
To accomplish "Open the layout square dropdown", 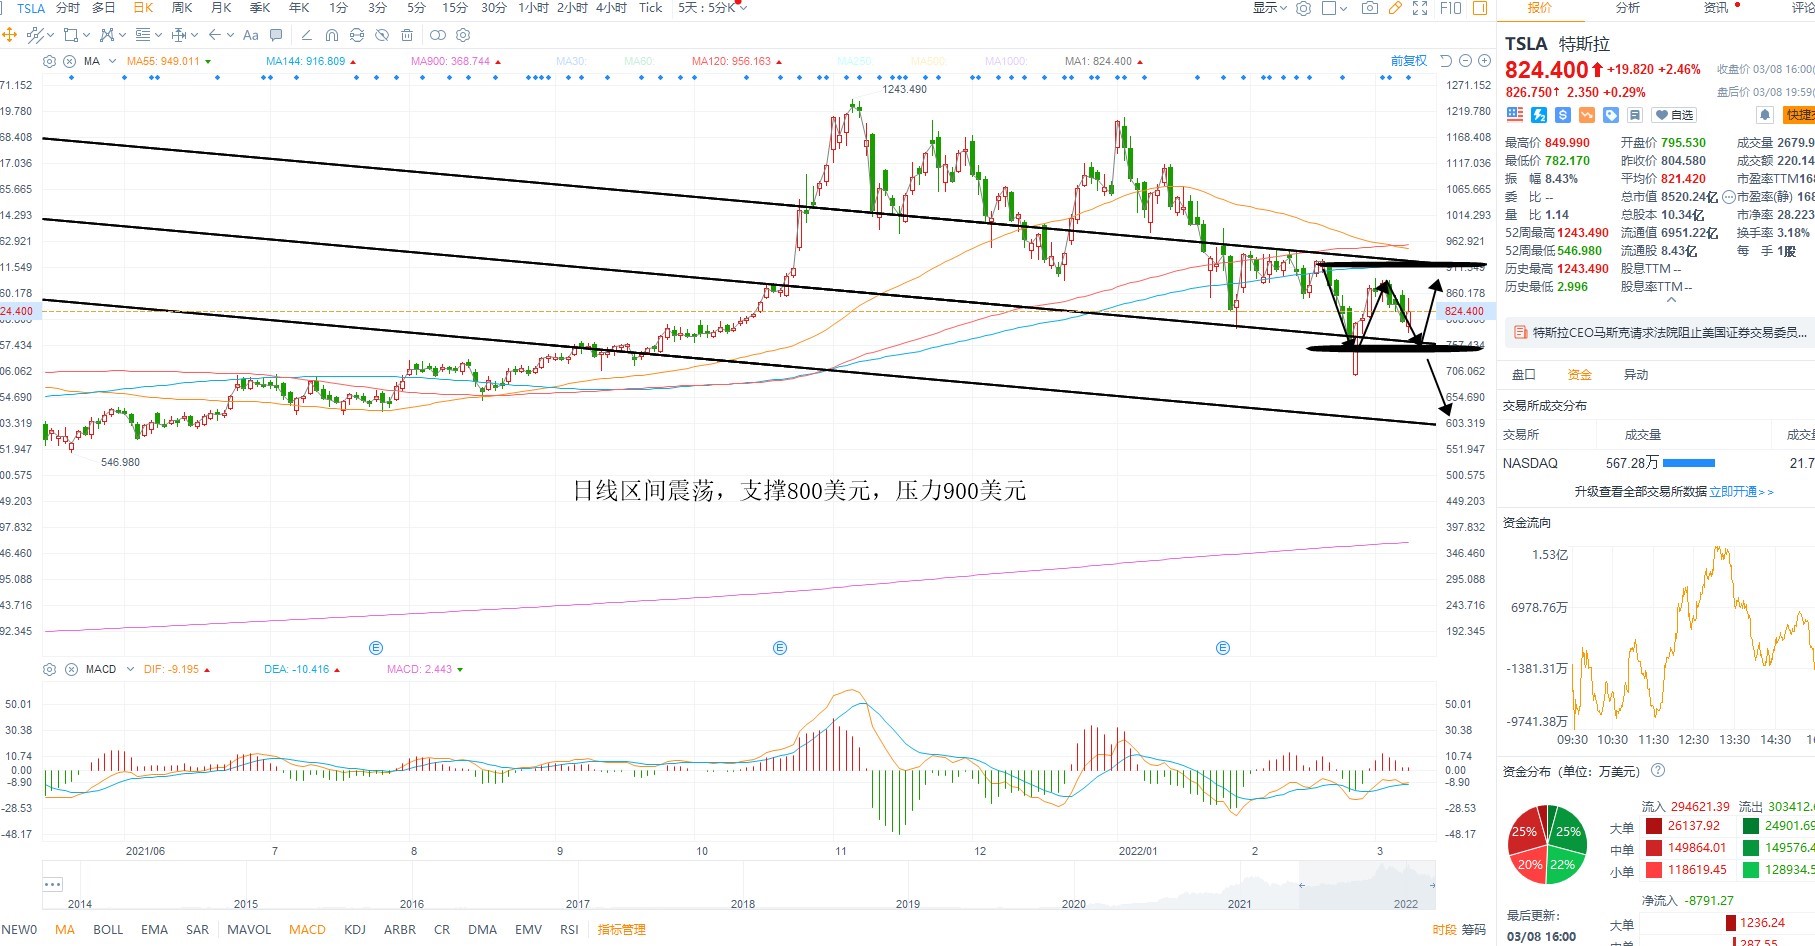I will 1334,8.
